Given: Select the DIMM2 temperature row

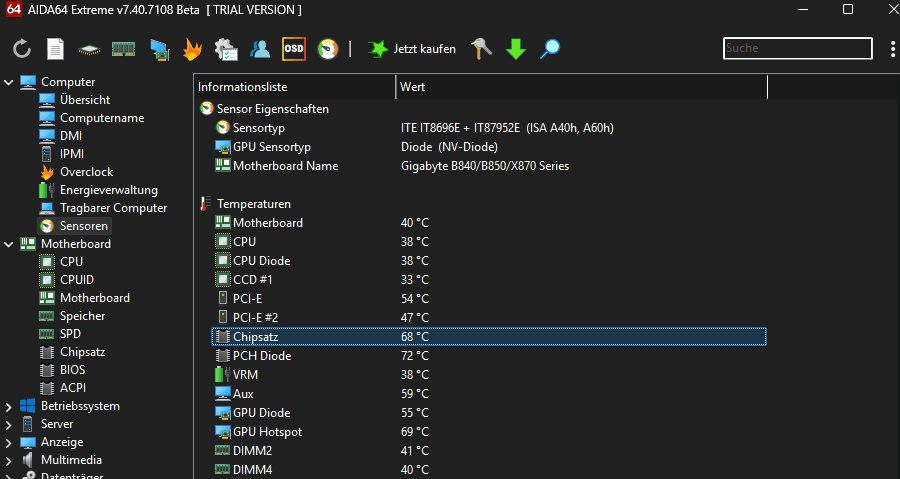Looking at the screenshot, I should coord(489,450).
